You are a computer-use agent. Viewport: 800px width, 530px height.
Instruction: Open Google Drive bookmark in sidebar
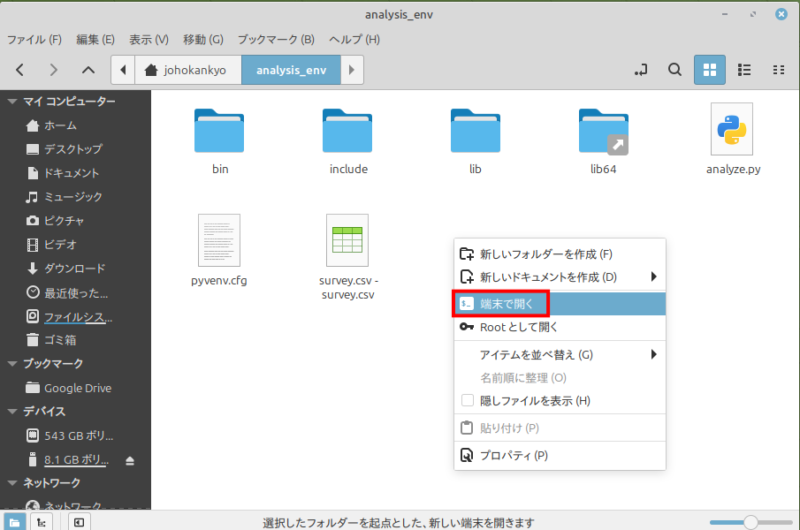tap(77, 388)
